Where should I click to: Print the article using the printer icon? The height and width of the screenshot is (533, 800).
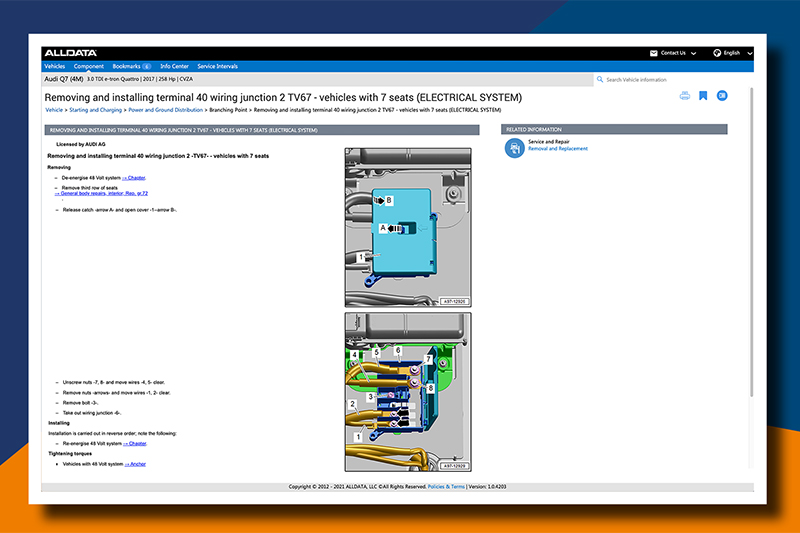coord(685,96)
